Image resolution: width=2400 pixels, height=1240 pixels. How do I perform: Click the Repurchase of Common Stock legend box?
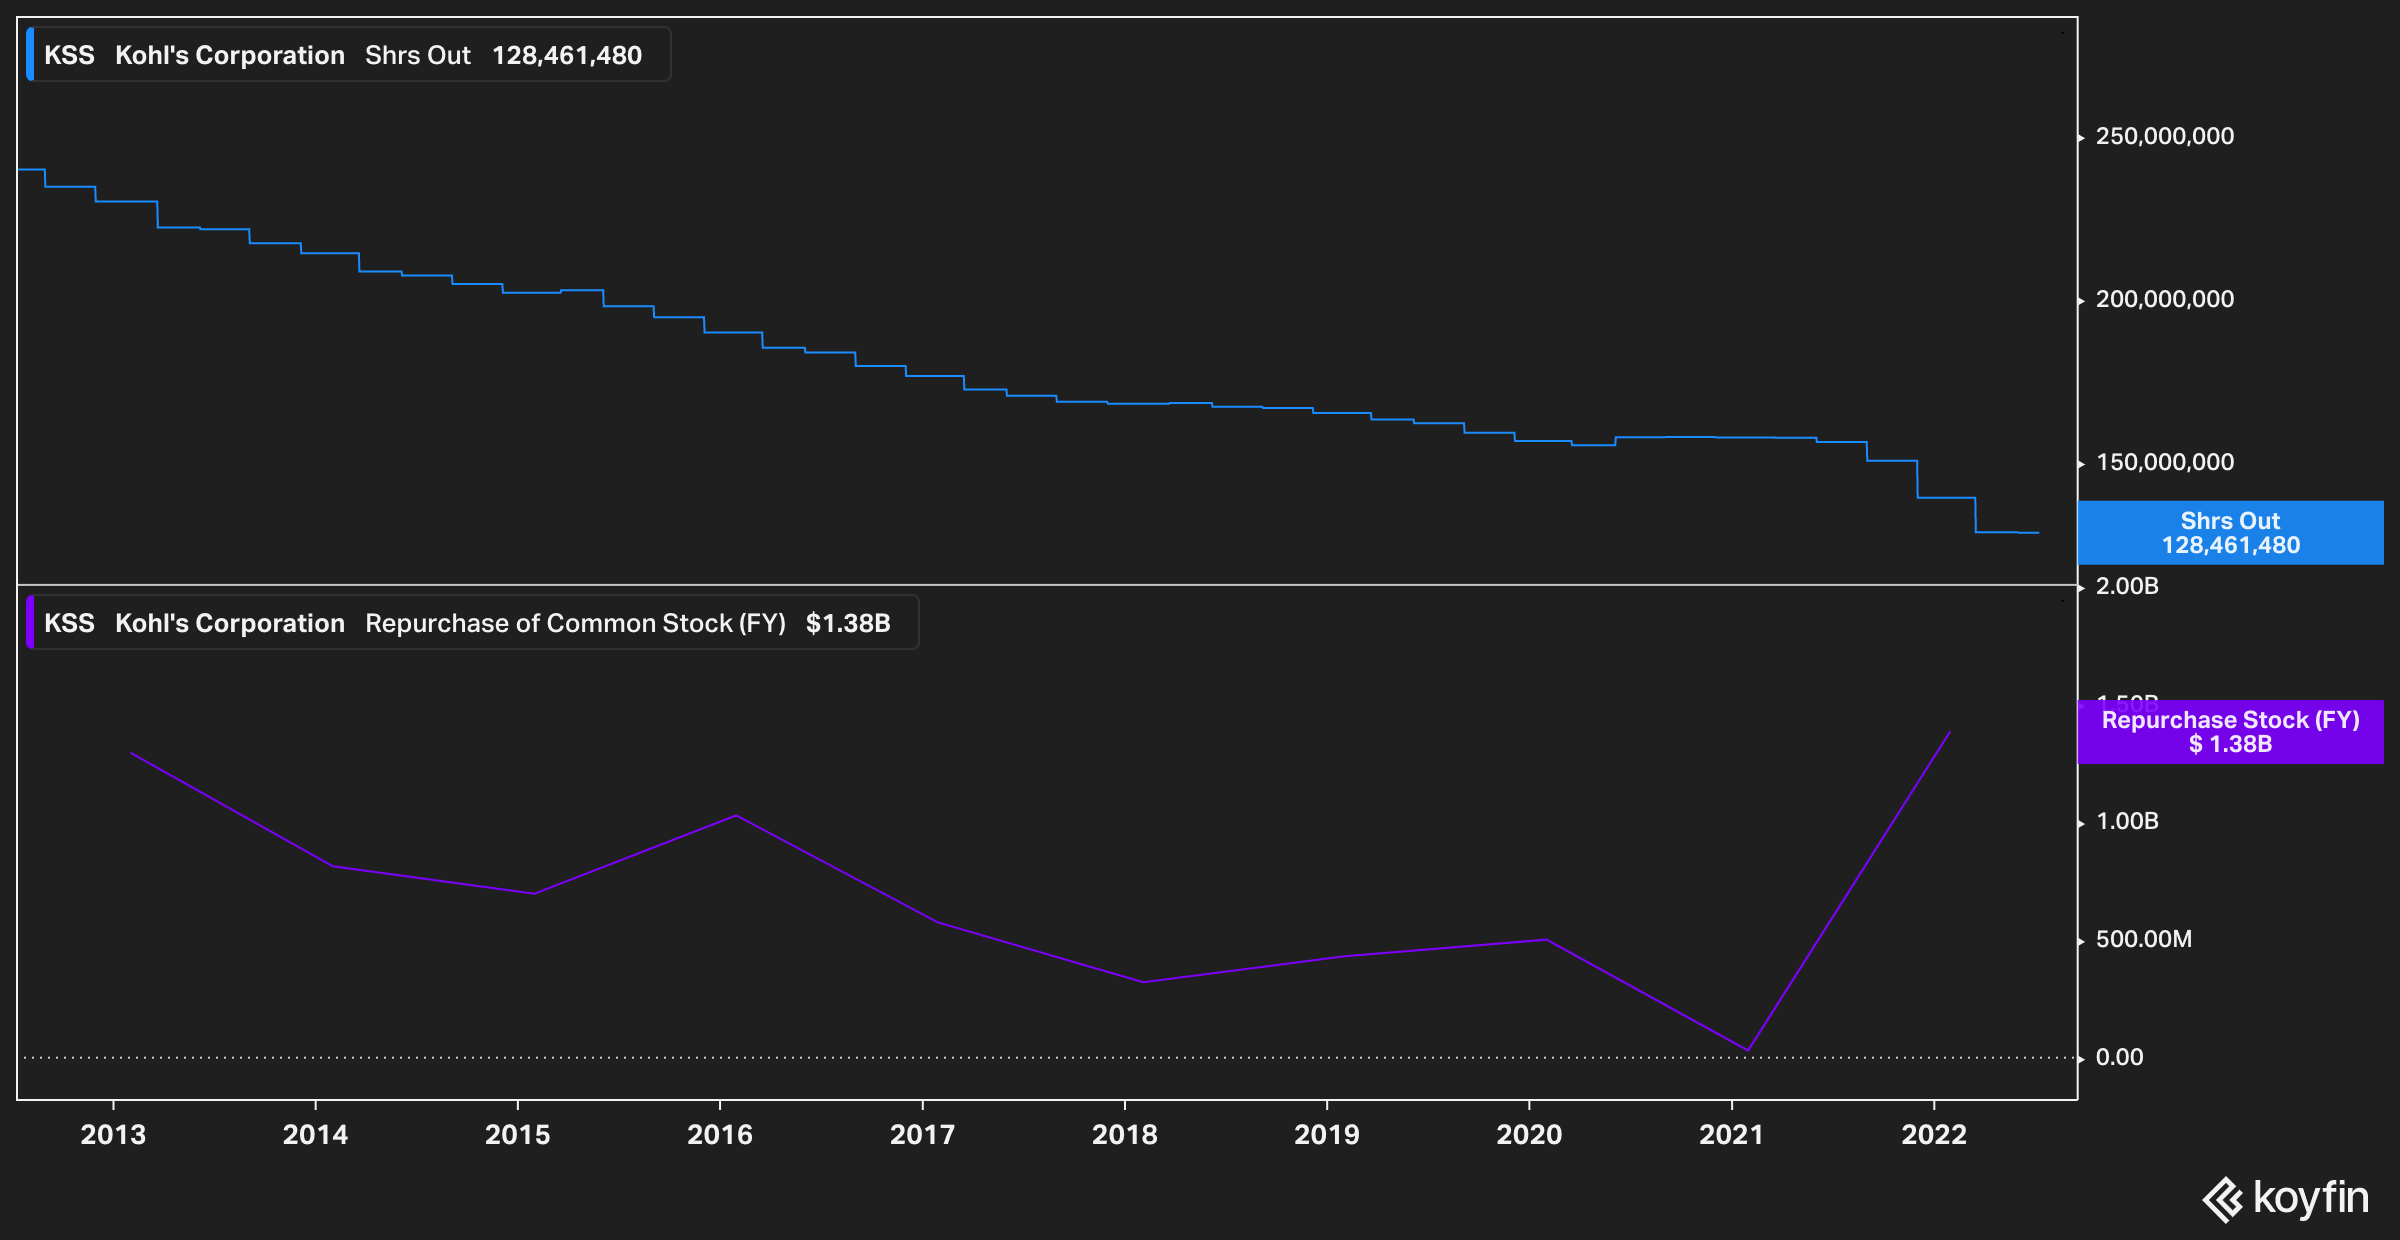[x=472, y=623]
